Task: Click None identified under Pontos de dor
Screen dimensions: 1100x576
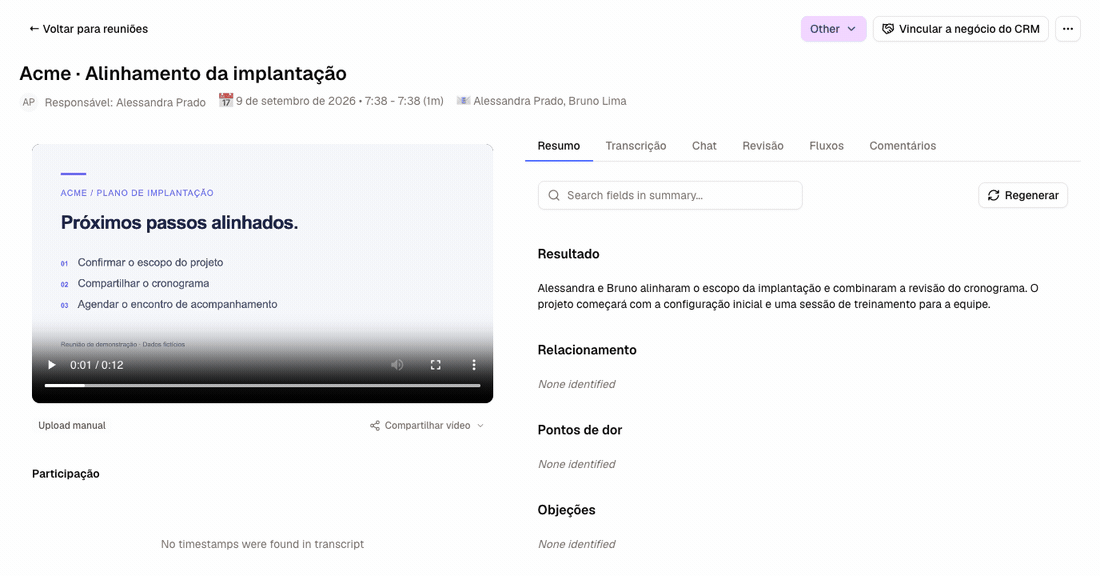Action: tap(576, 464)
